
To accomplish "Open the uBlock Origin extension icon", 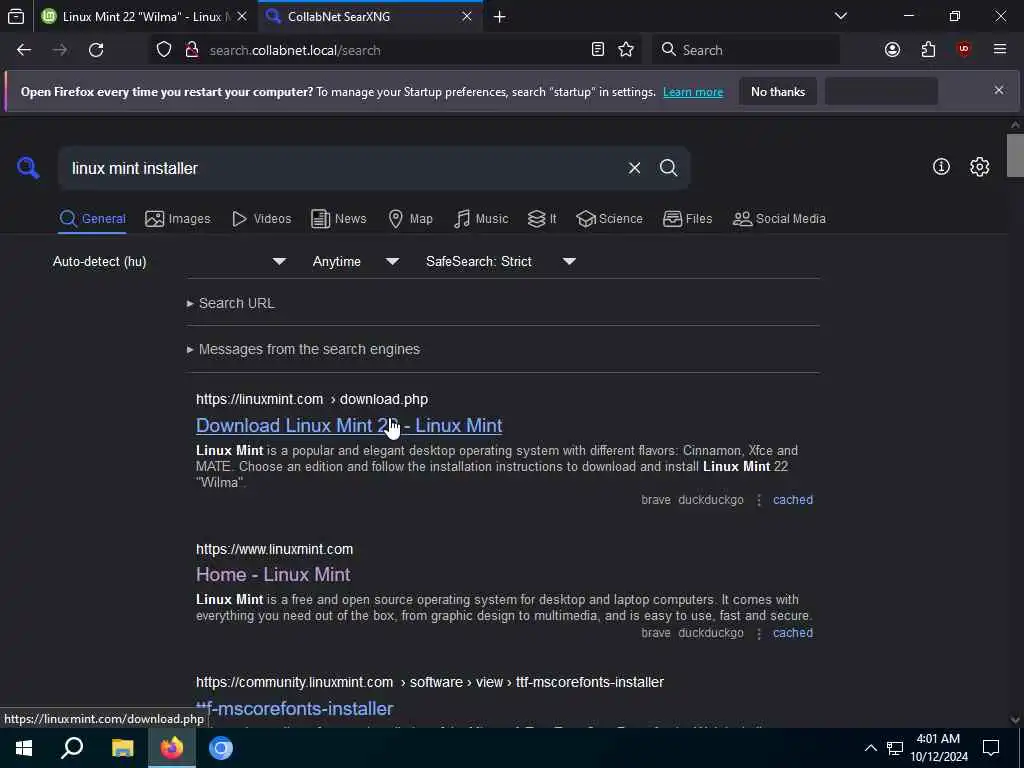I will [x=964, y=50].
